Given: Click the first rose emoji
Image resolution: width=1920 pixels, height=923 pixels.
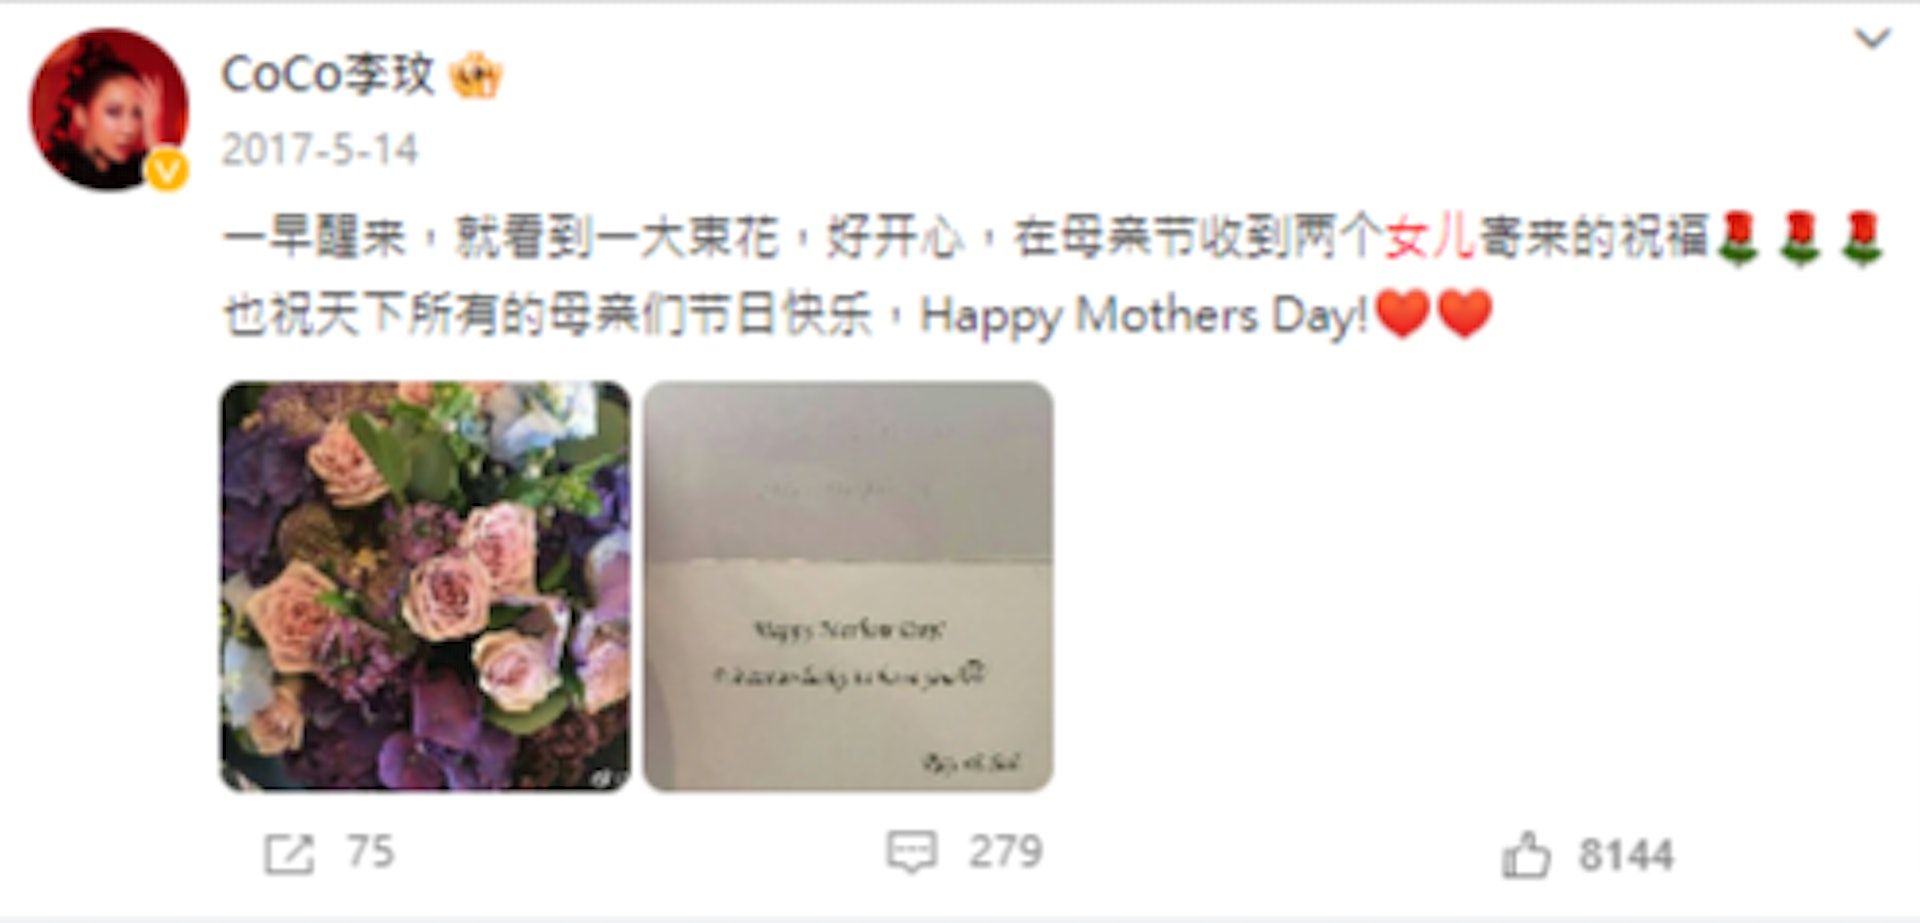Looking at the screenshot, I should pyautogui.click(x=1738, y=239).
